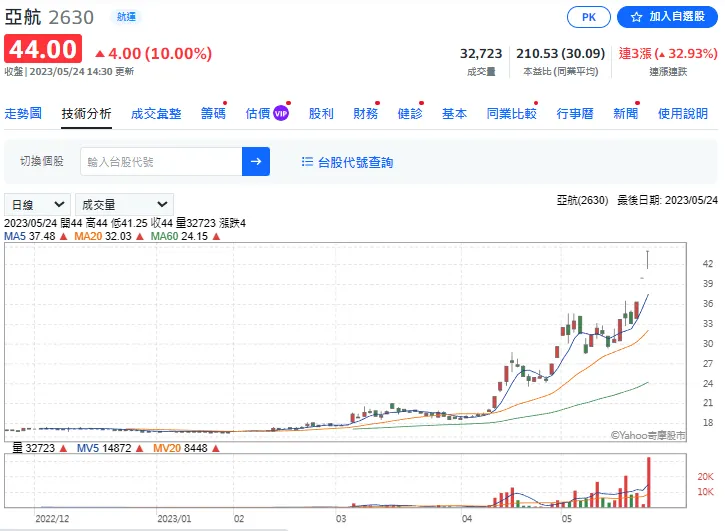
Task: Click the latest candlestick near 44
Action: tap(648, 259)
